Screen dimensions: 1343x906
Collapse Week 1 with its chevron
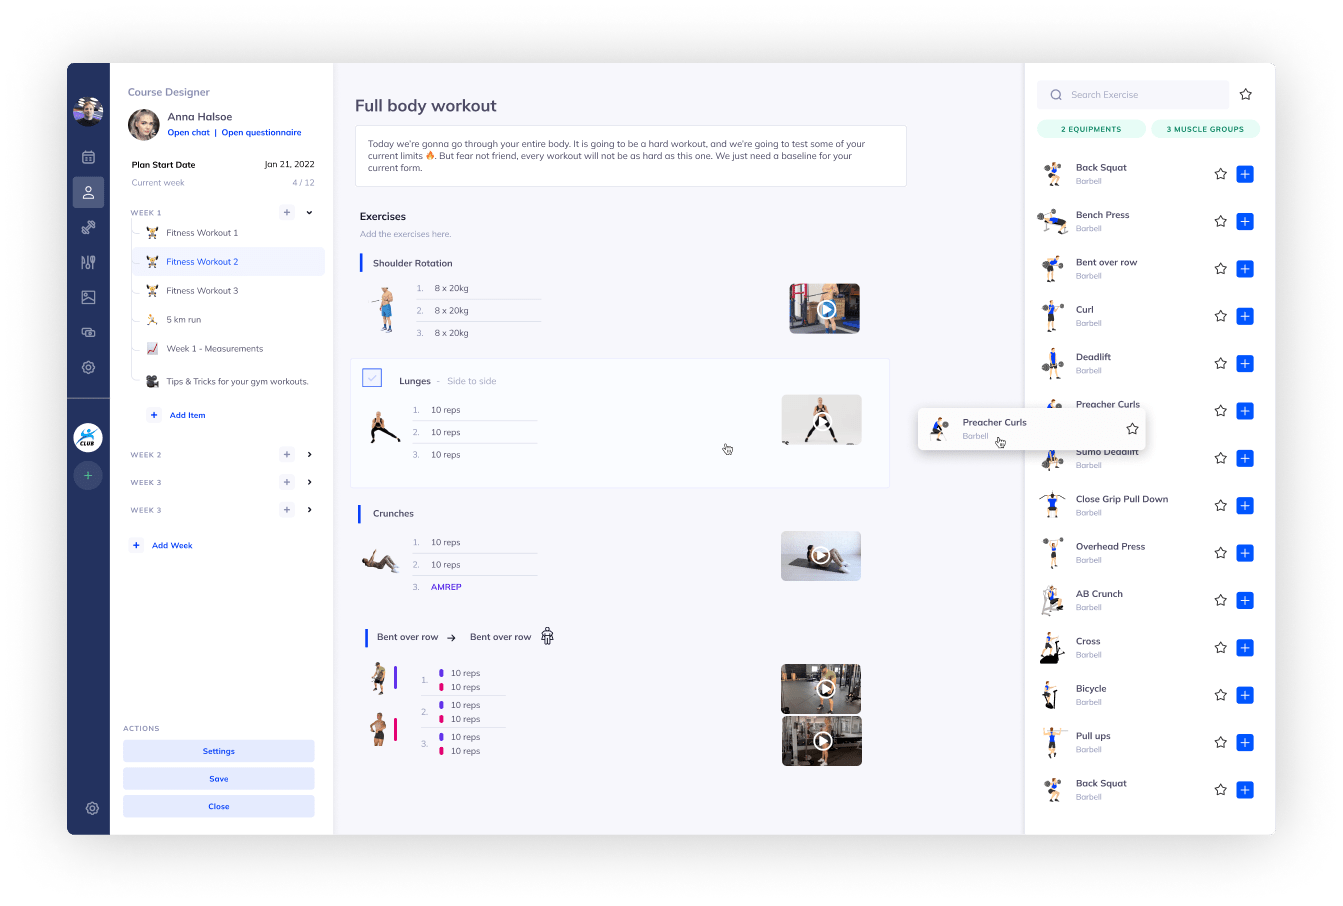tap(309, 212)
